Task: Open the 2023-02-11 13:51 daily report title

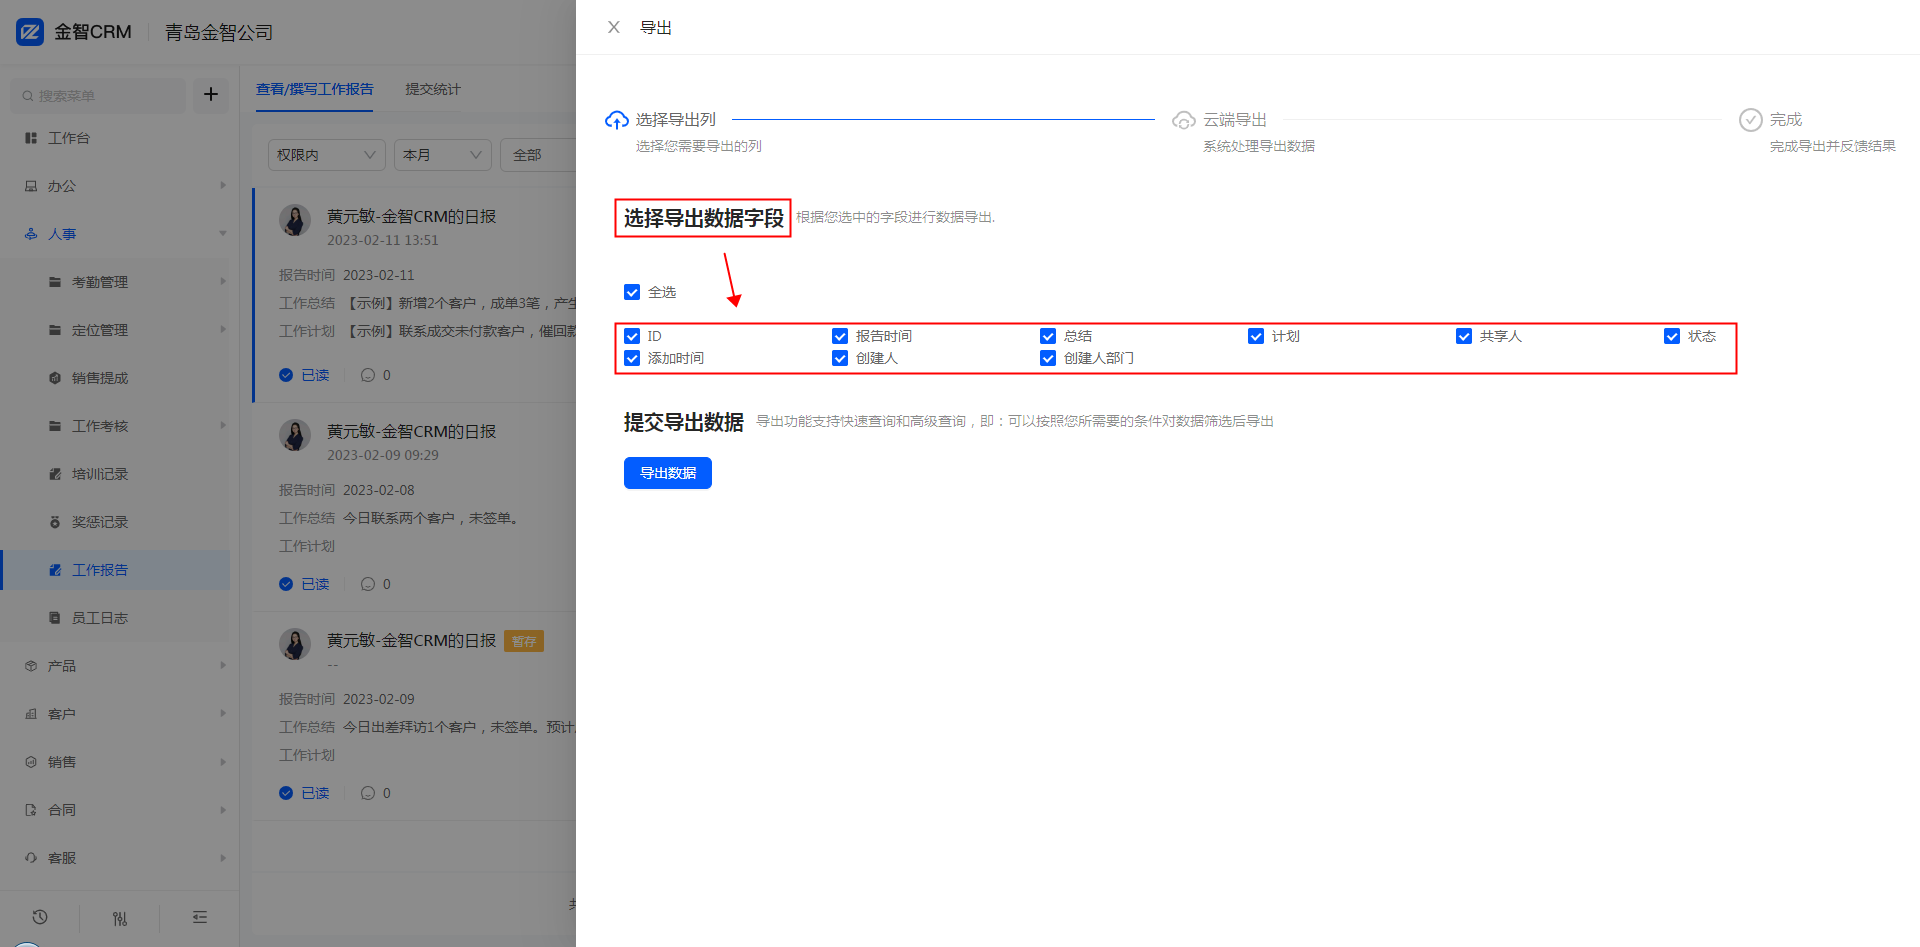Action: [x=411, y=216]
